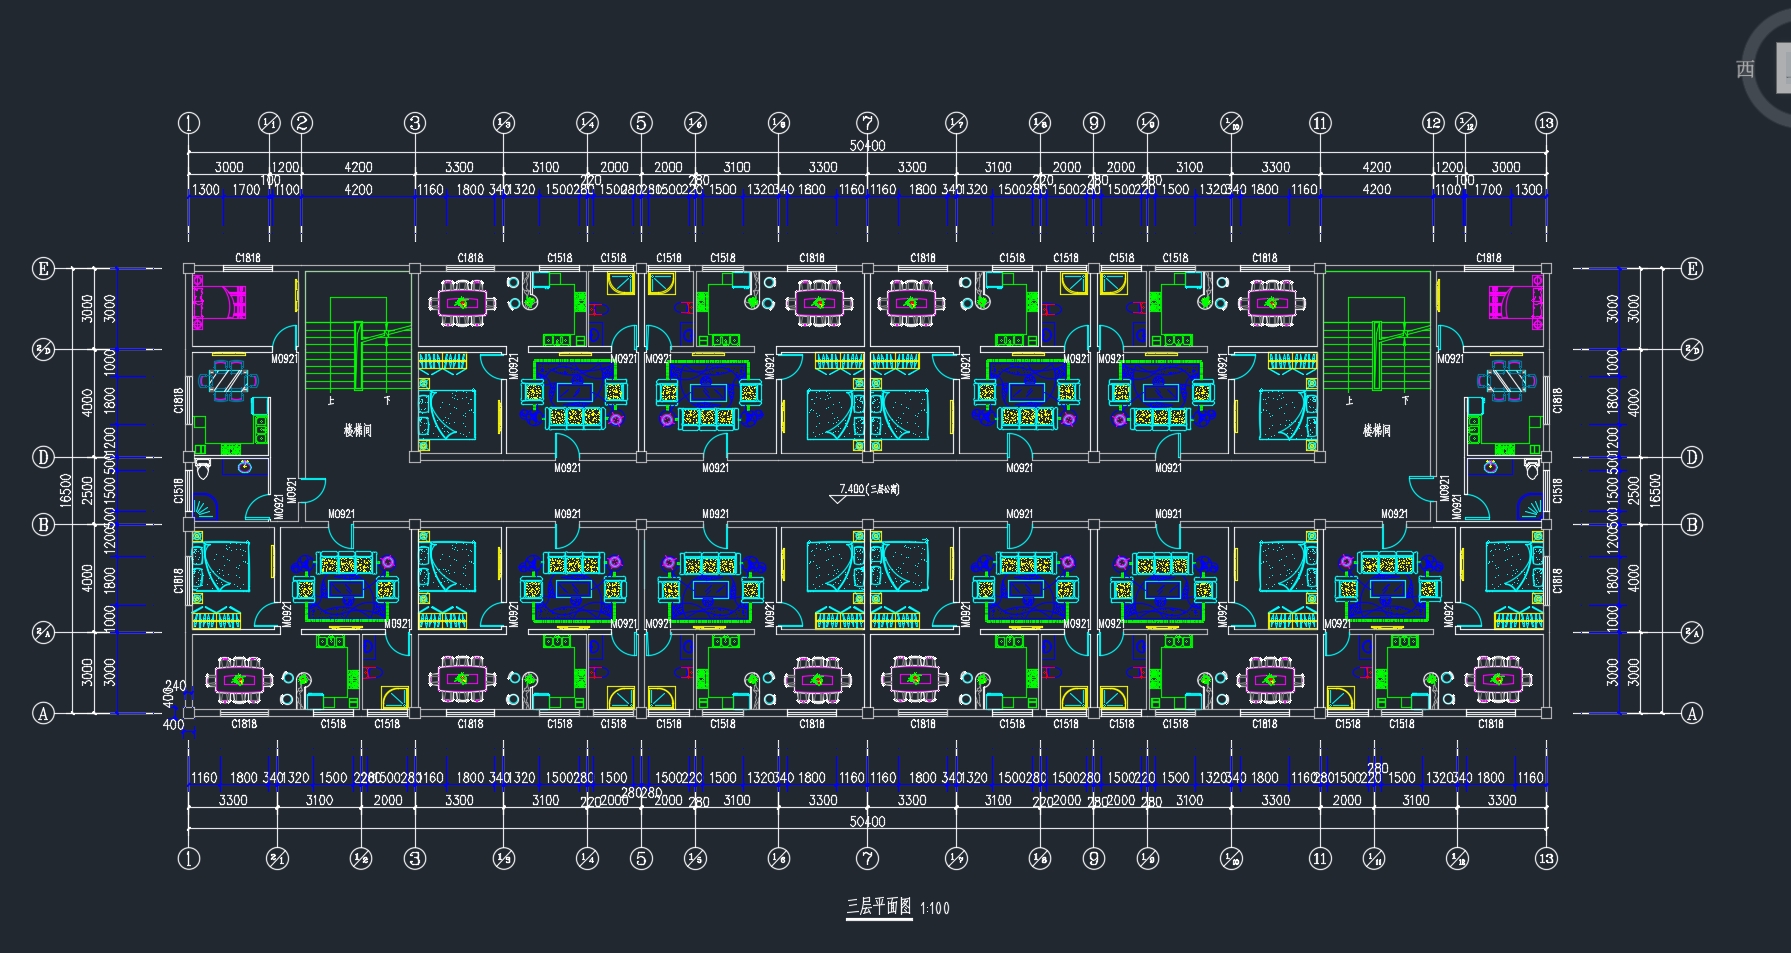Select the magenta bed in the top-right corner room

(1514, 302)
